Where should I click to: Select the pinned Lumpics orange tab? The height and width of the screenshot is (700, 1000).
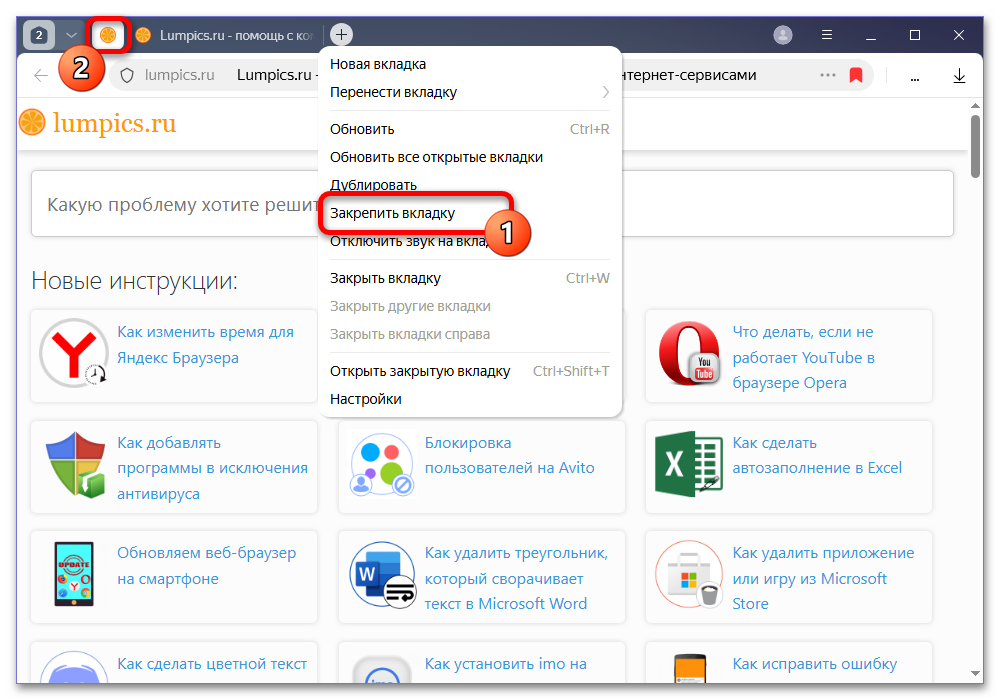point(108,34)
